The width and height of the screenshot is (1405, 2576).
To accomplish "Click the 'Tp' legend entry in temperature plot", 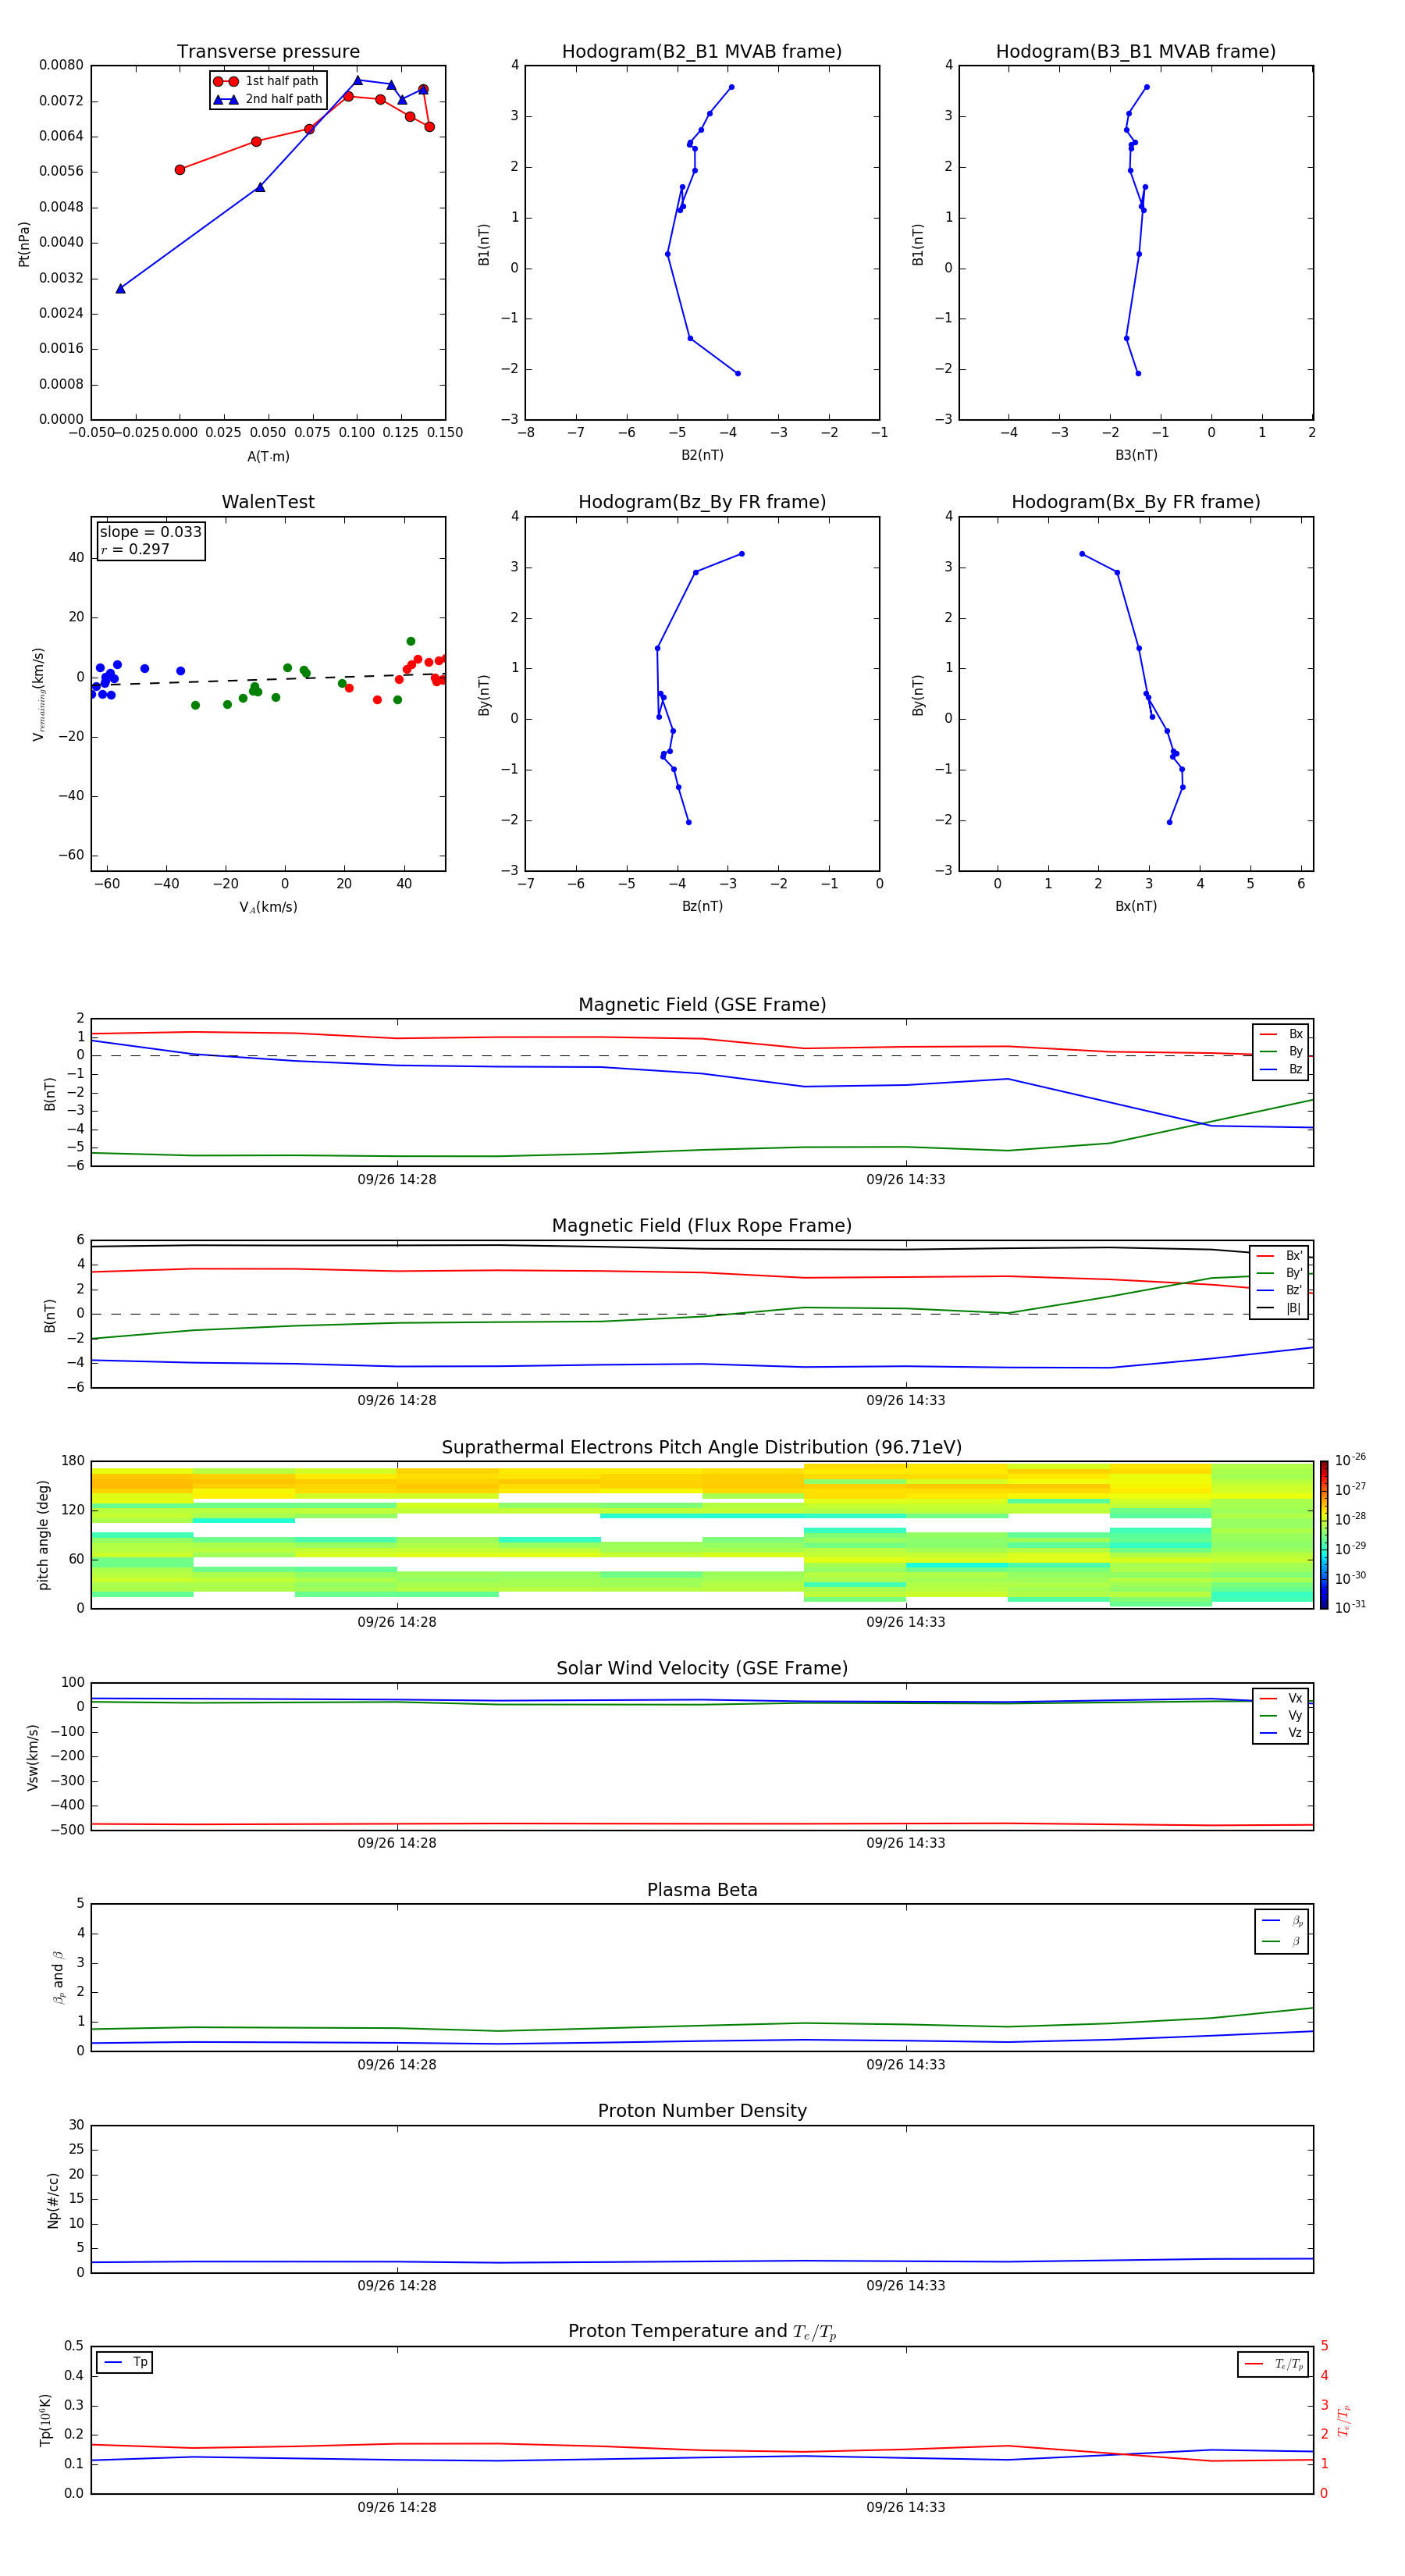I will [x=125, y=2362].
